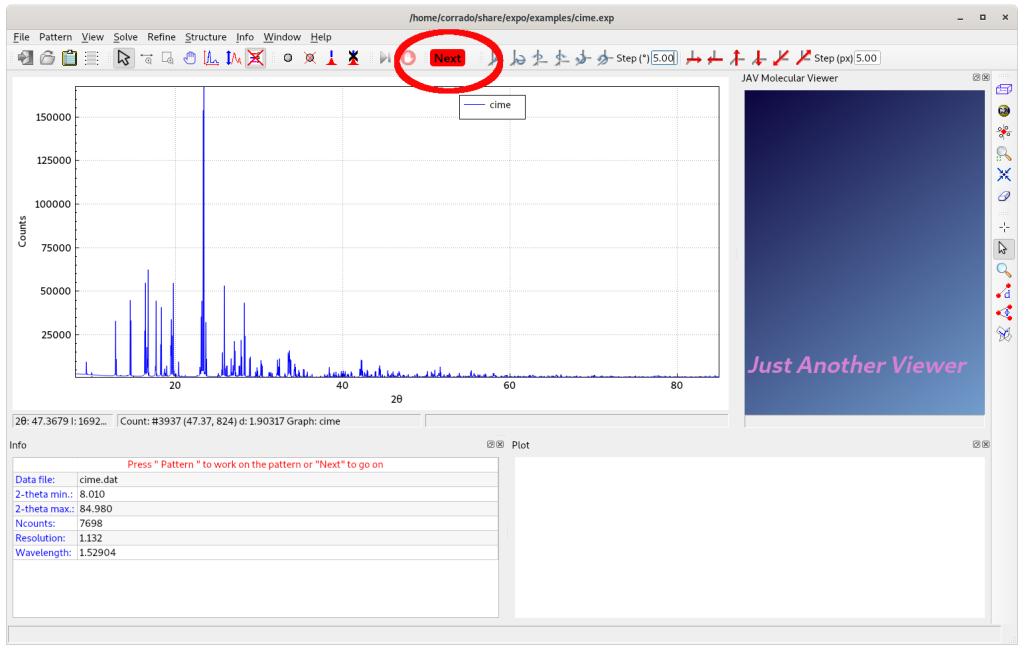Select the crosshair tool in viewer sidebar

coord(1004,227)
